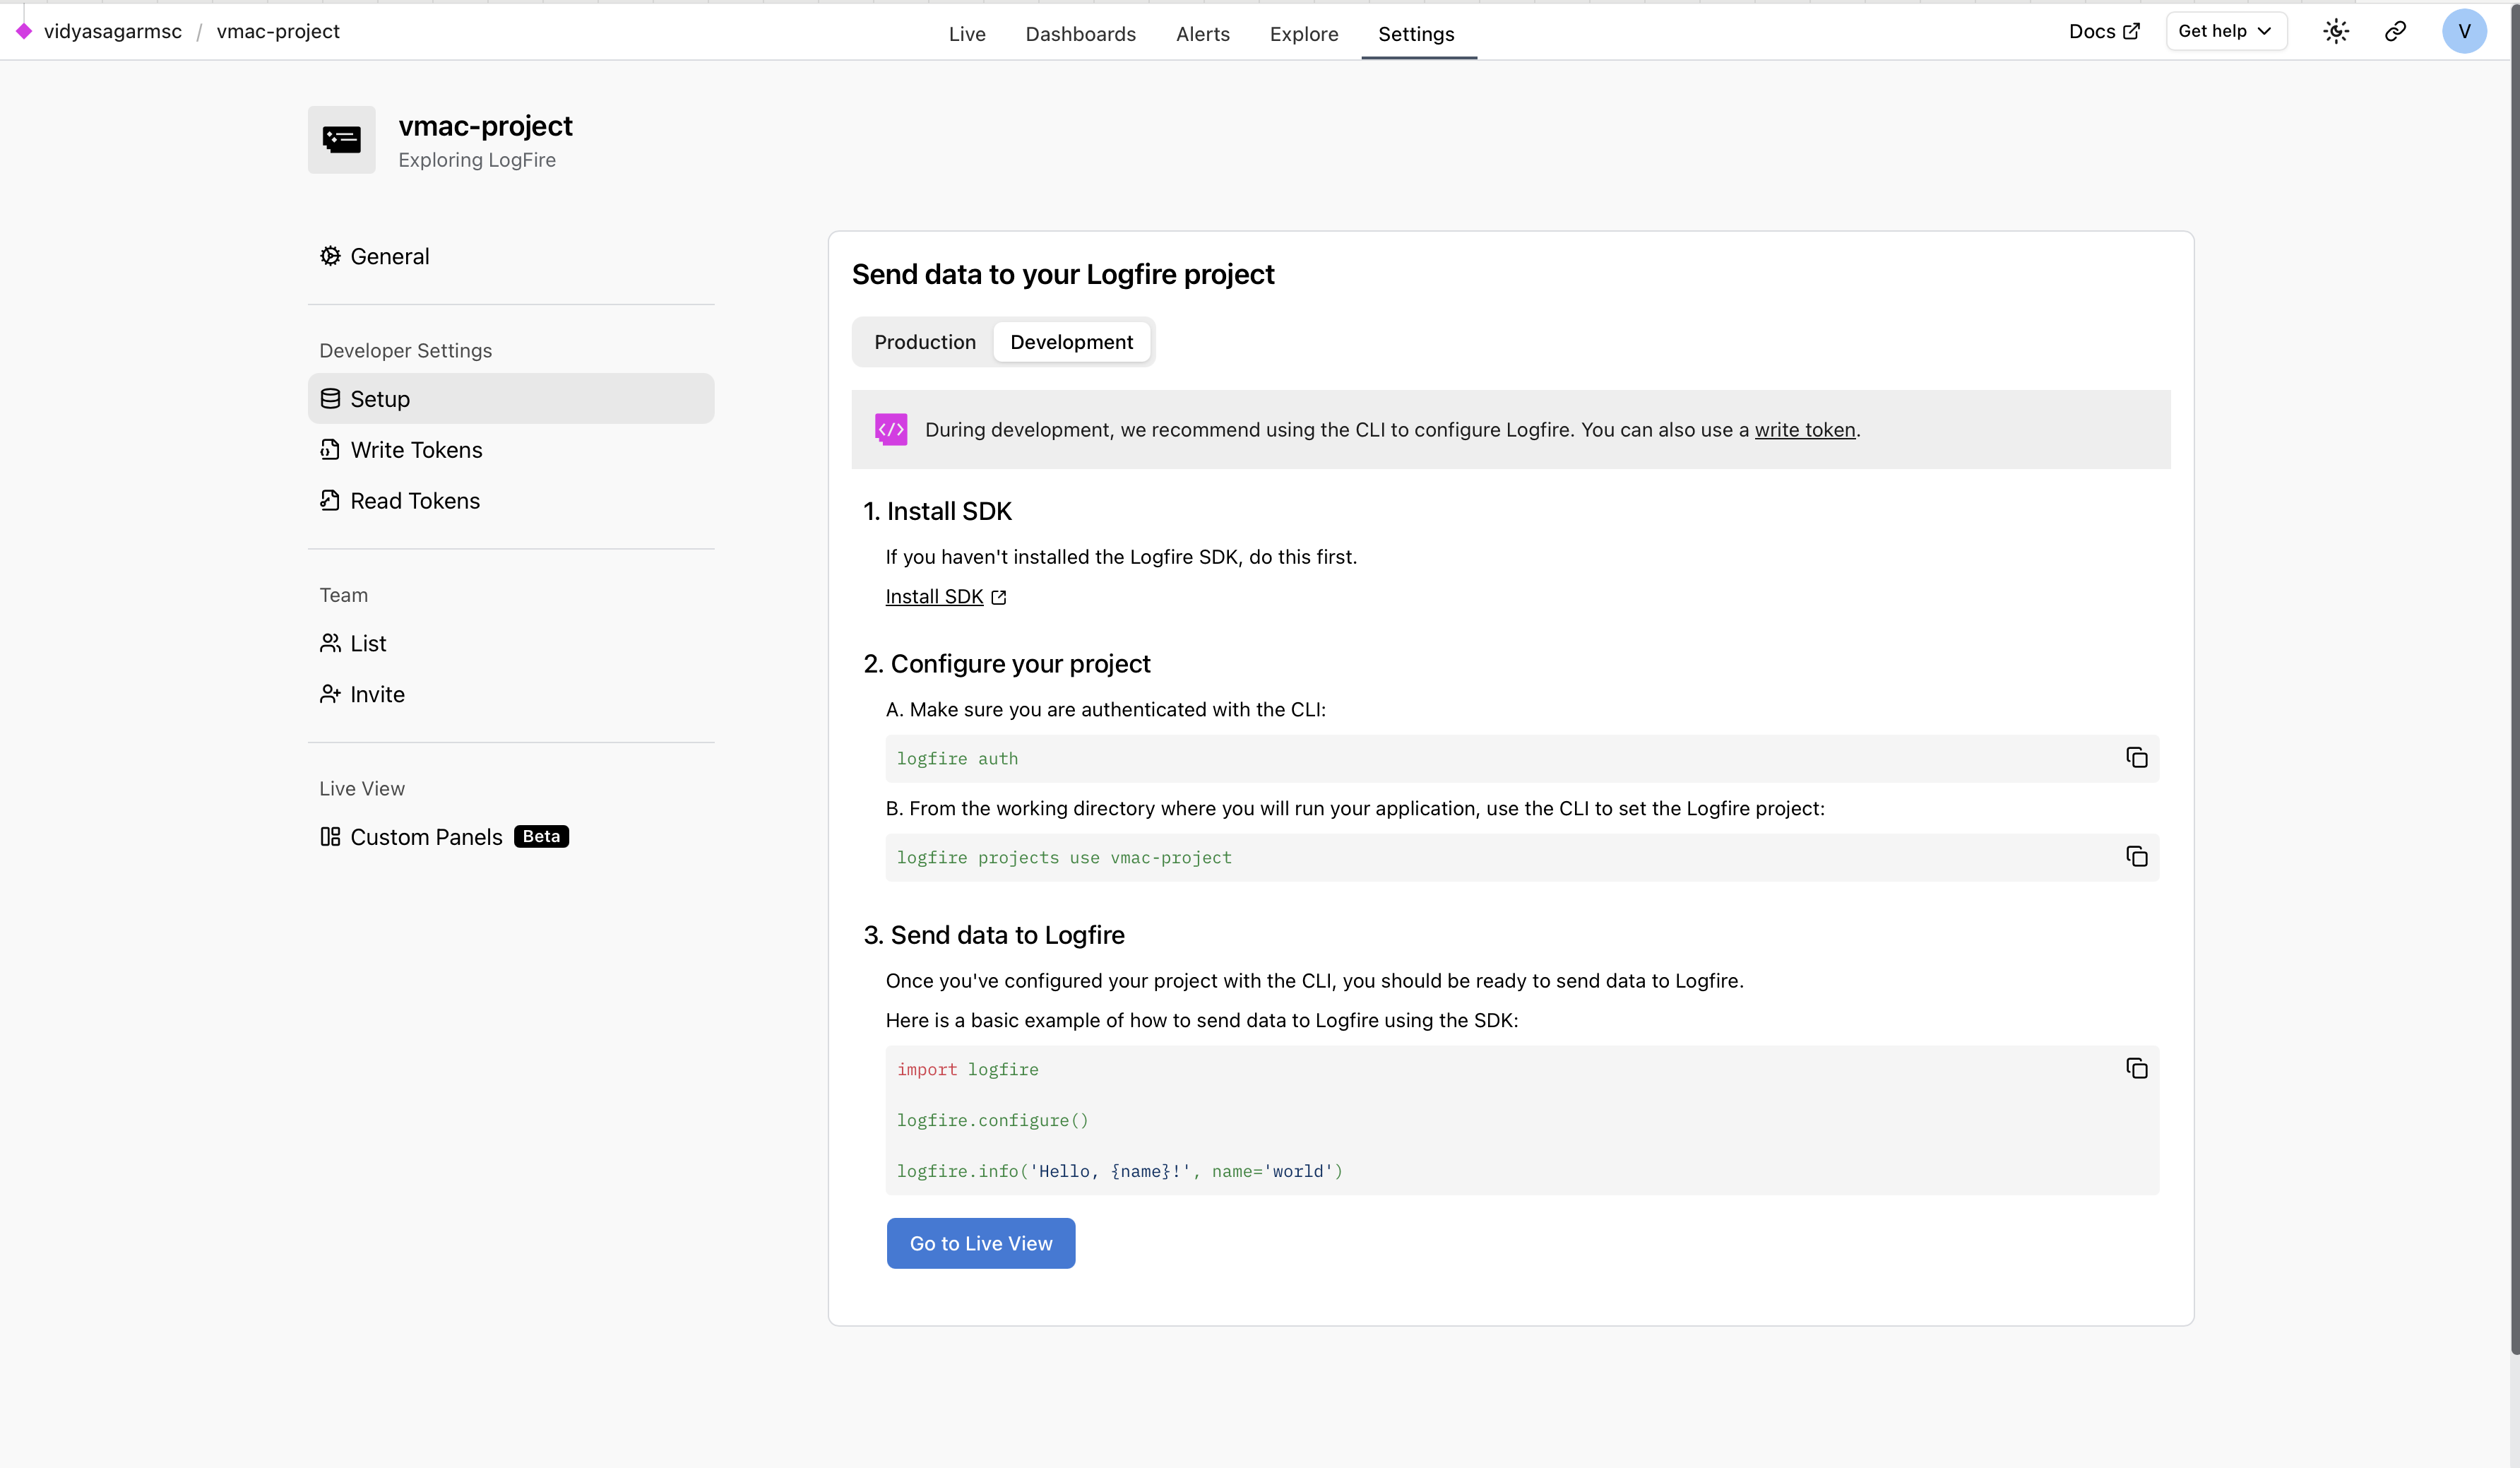Open Custom Panels Beta settings
This screenshot has width=2520, height=1468.
coord(426,837)
